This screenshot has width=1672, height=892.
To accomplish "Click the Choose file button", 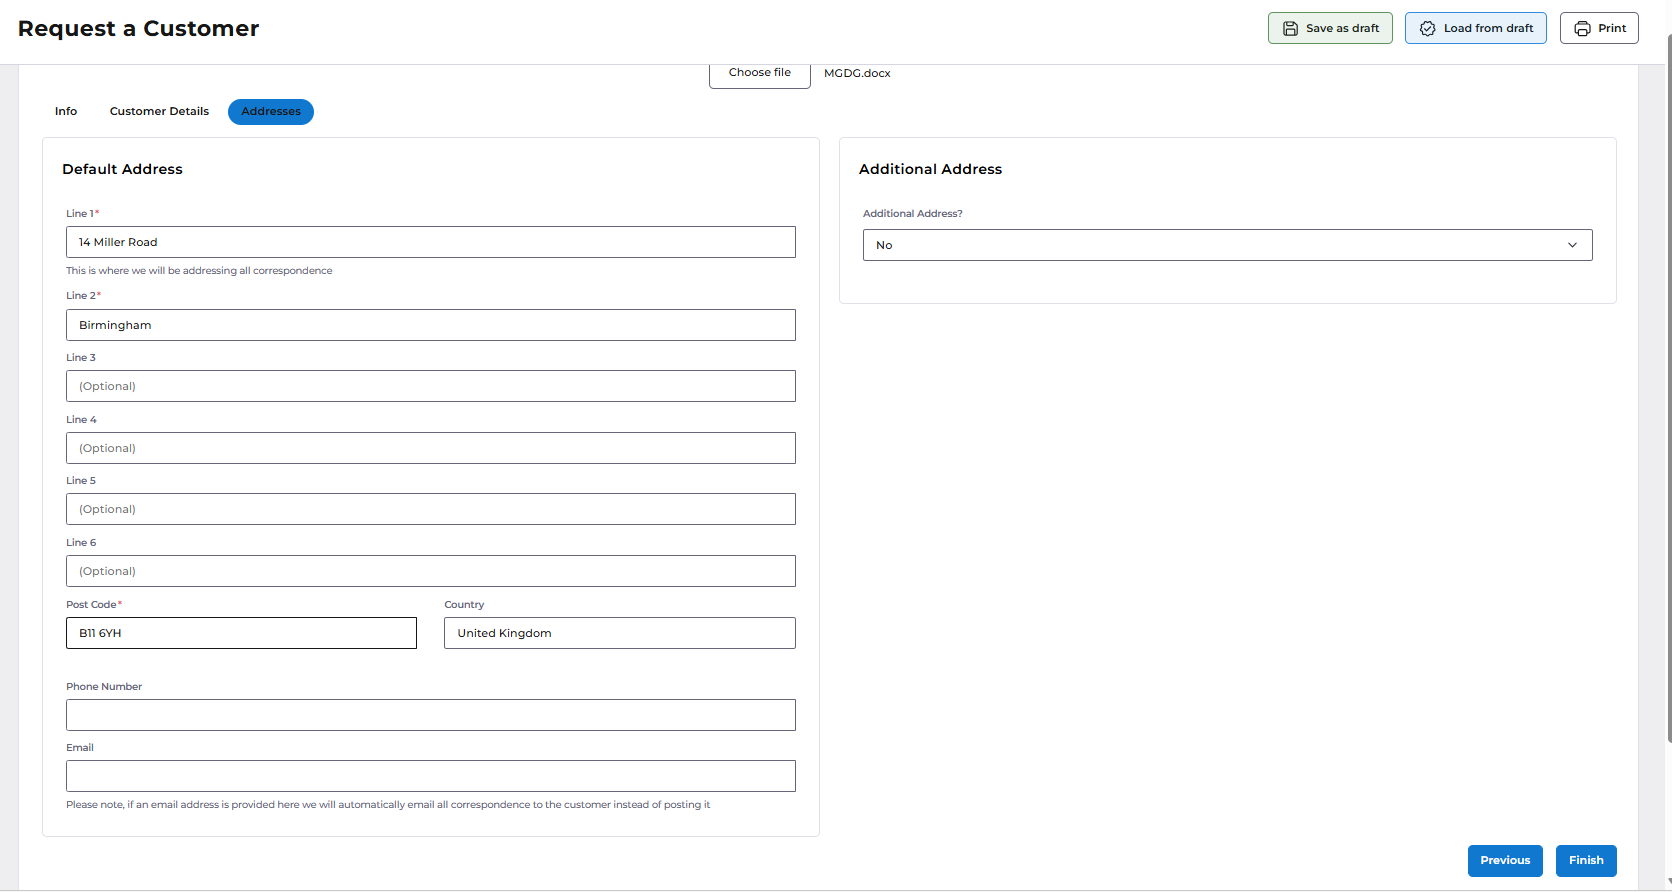I will click(760, 74).
